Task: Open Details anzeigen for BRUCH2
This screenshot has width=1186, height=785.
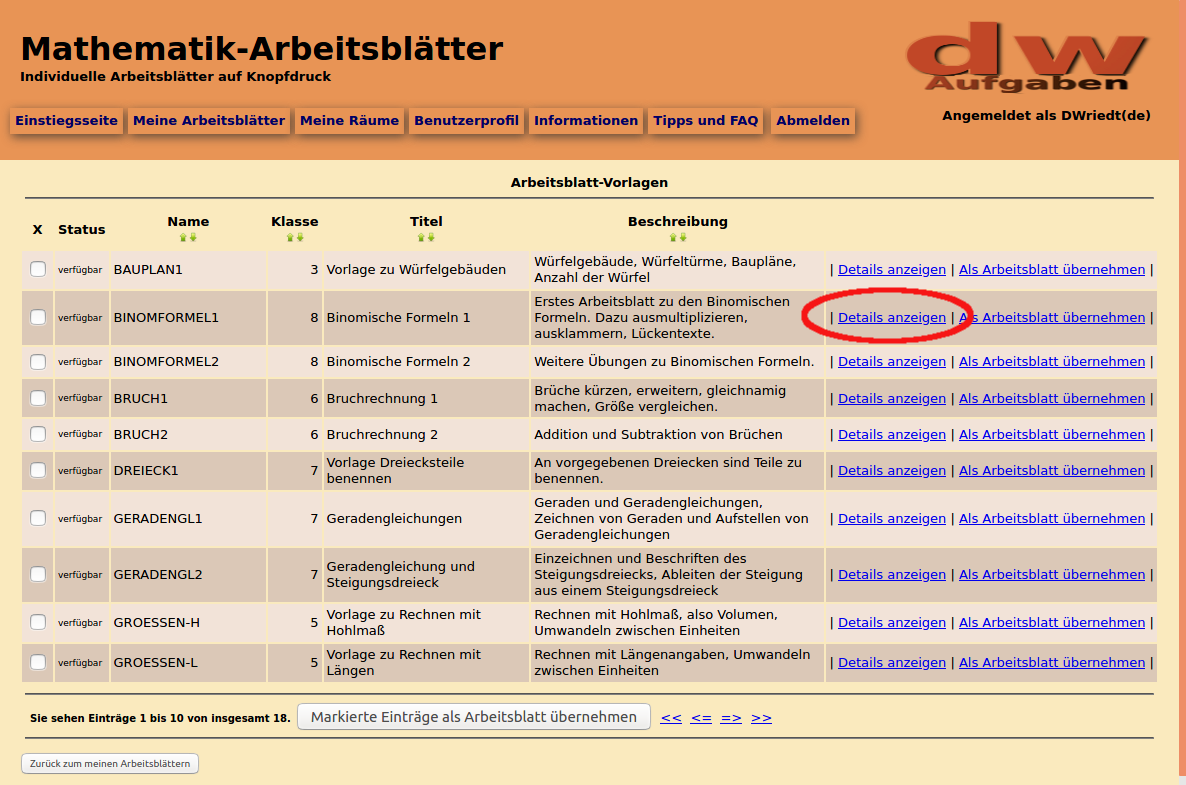Action: click(x=892, y=435)
